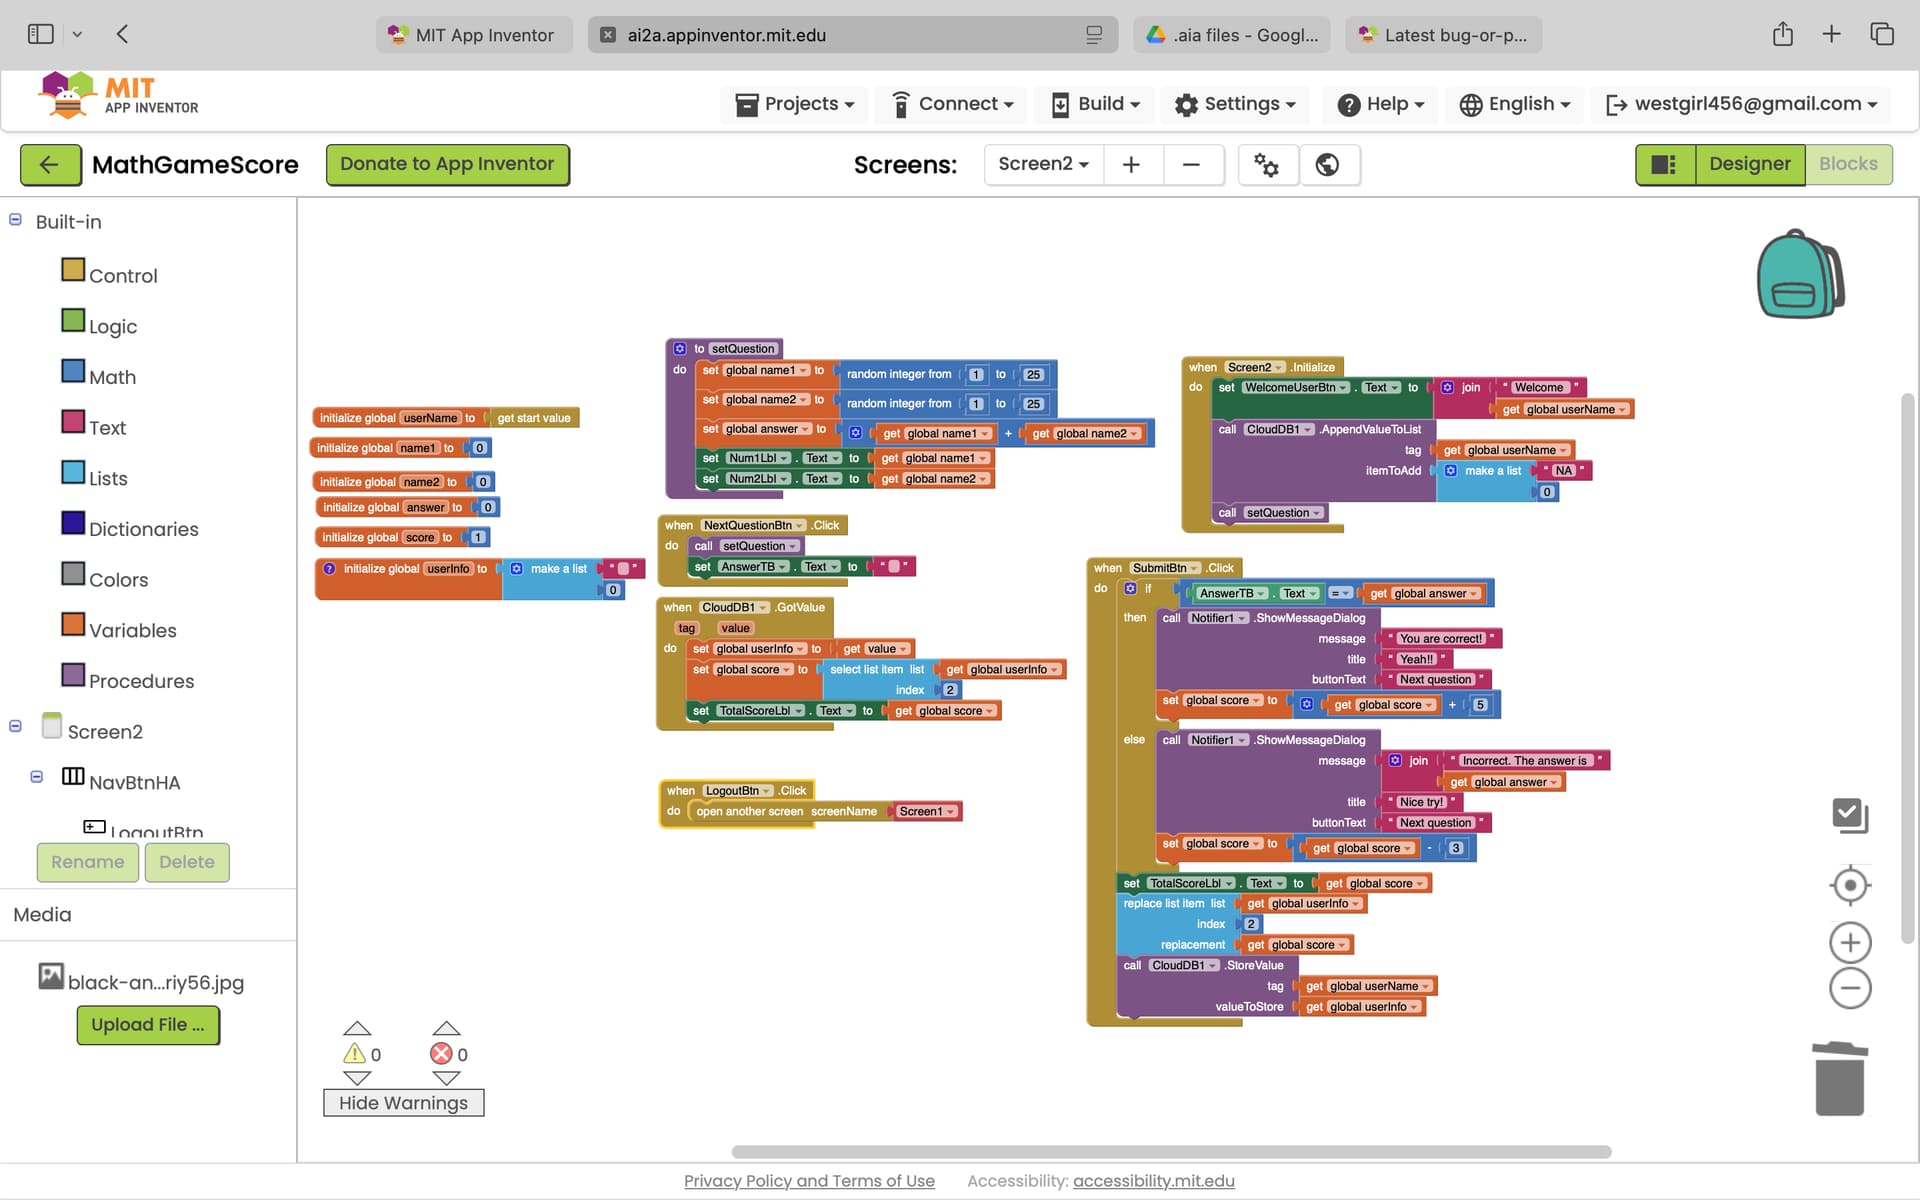Switch to the Designer view tab

click(1749, 164)
